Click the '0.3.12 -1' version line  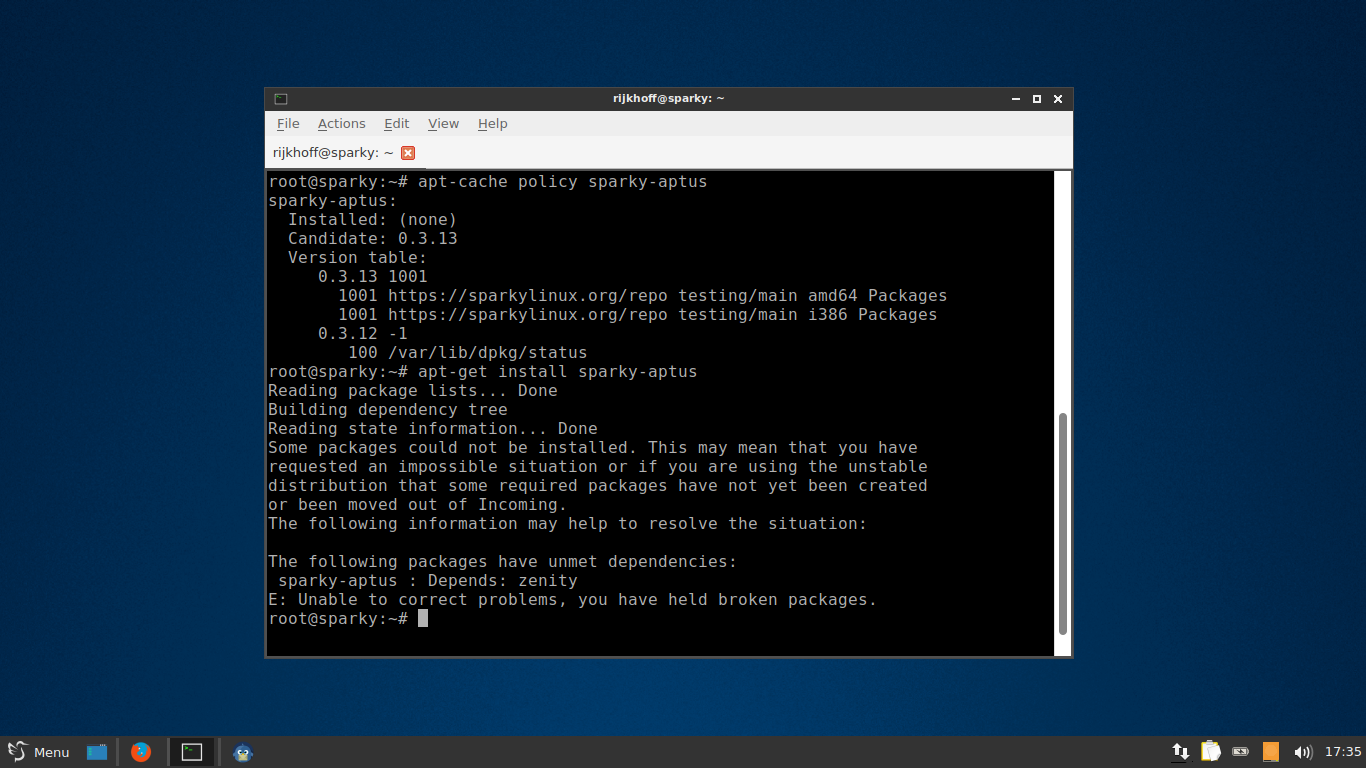362,334
